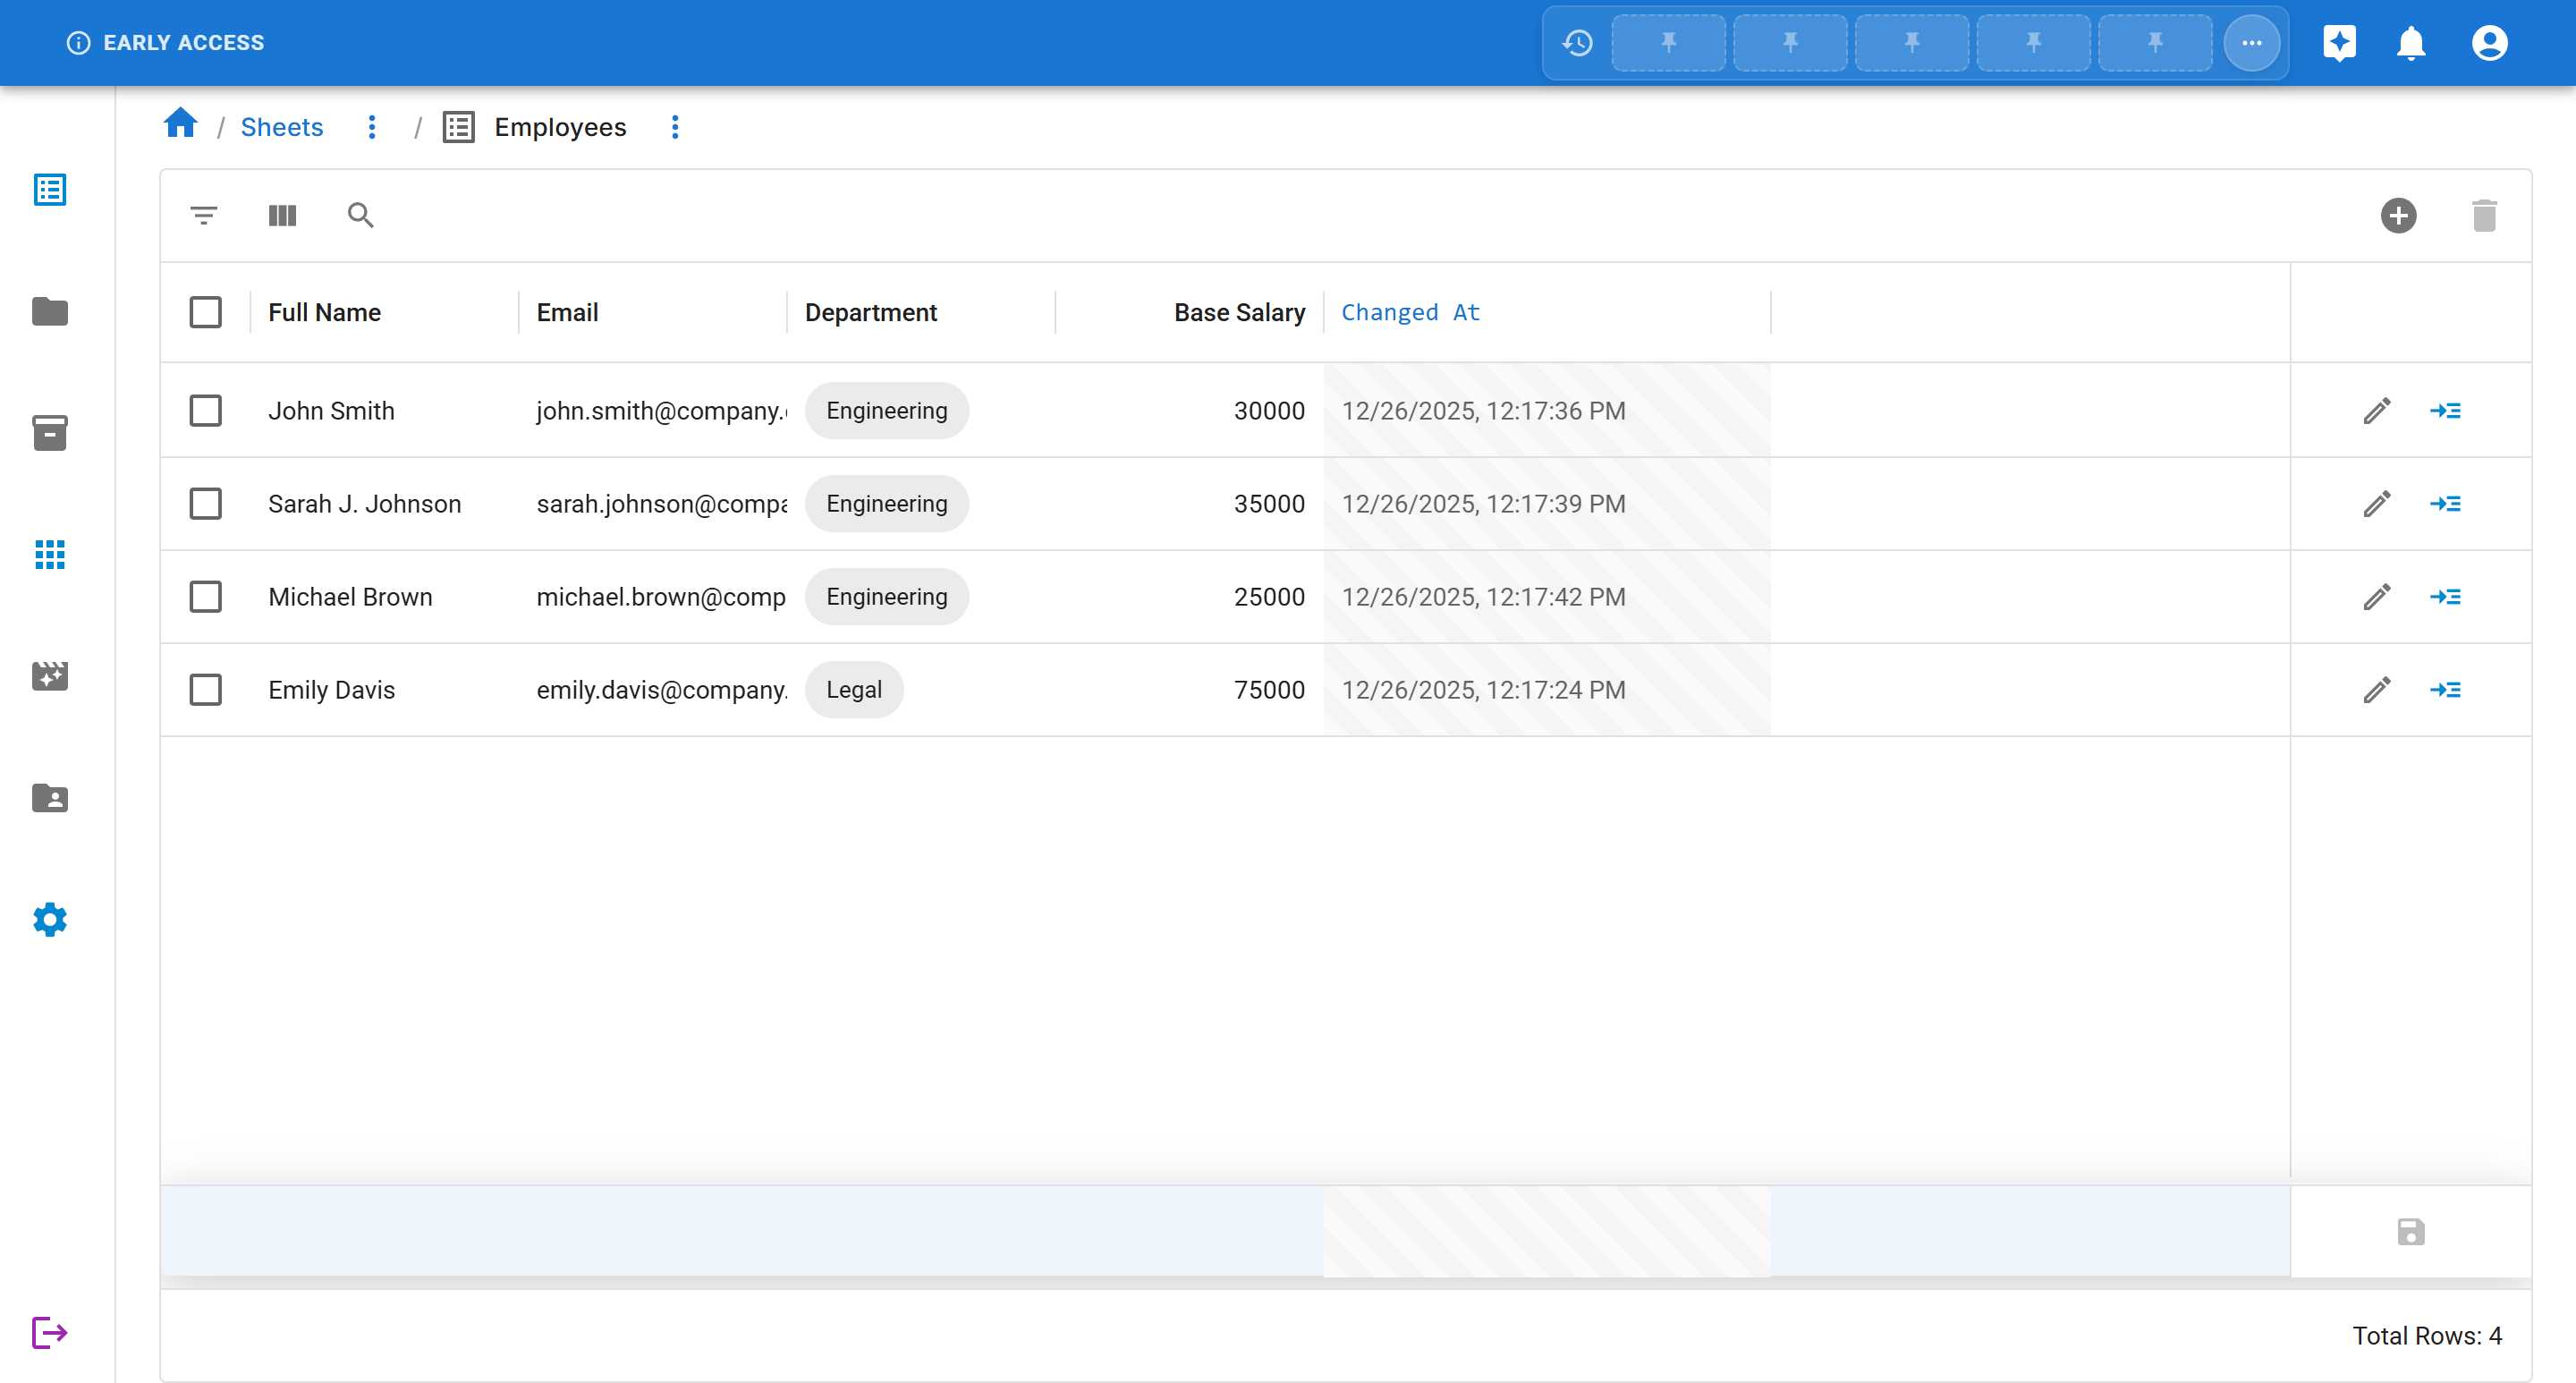
Task: Open the column visibility icon
Action: tap(282, 215)
